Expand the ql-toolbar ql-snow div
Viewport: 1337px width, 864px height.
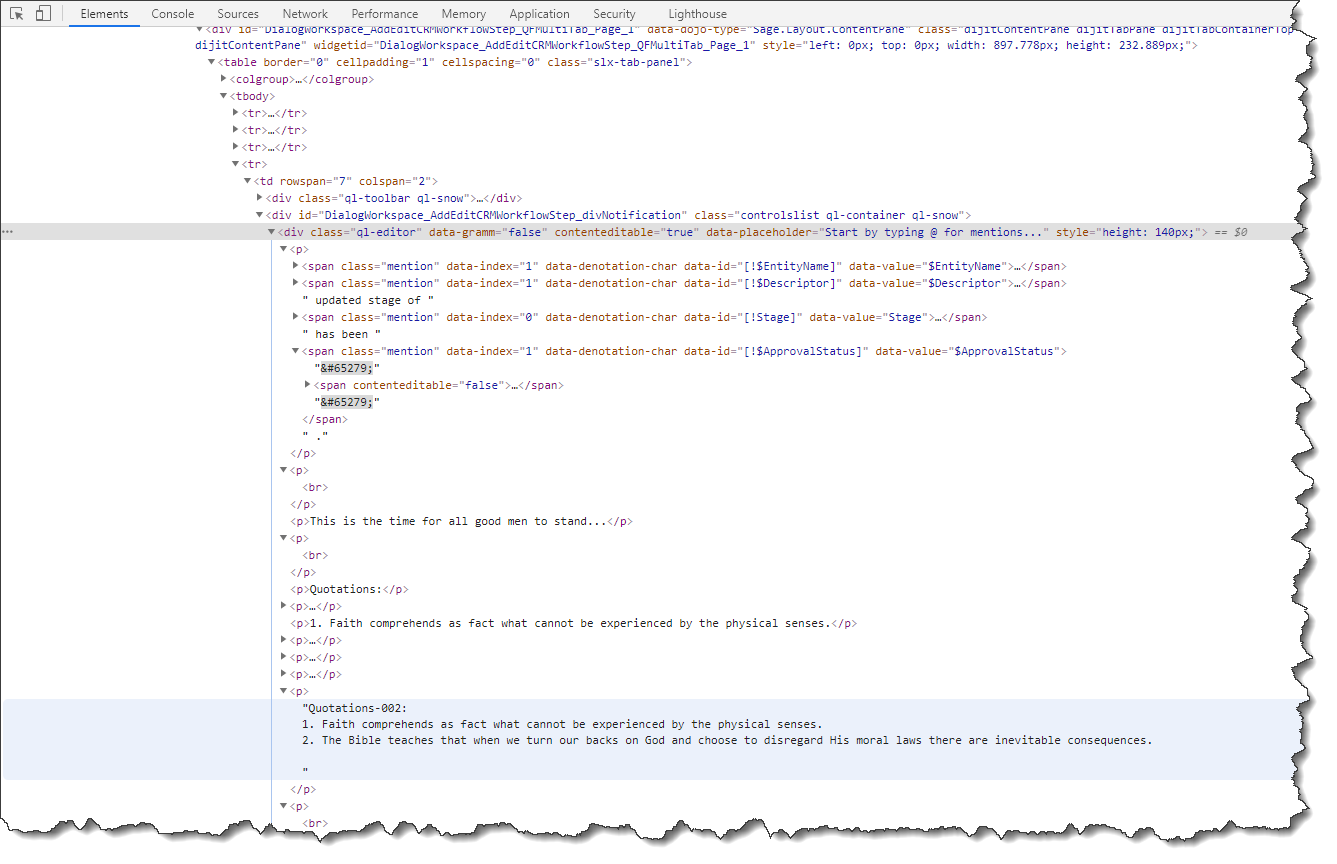[x=260, y=198]
